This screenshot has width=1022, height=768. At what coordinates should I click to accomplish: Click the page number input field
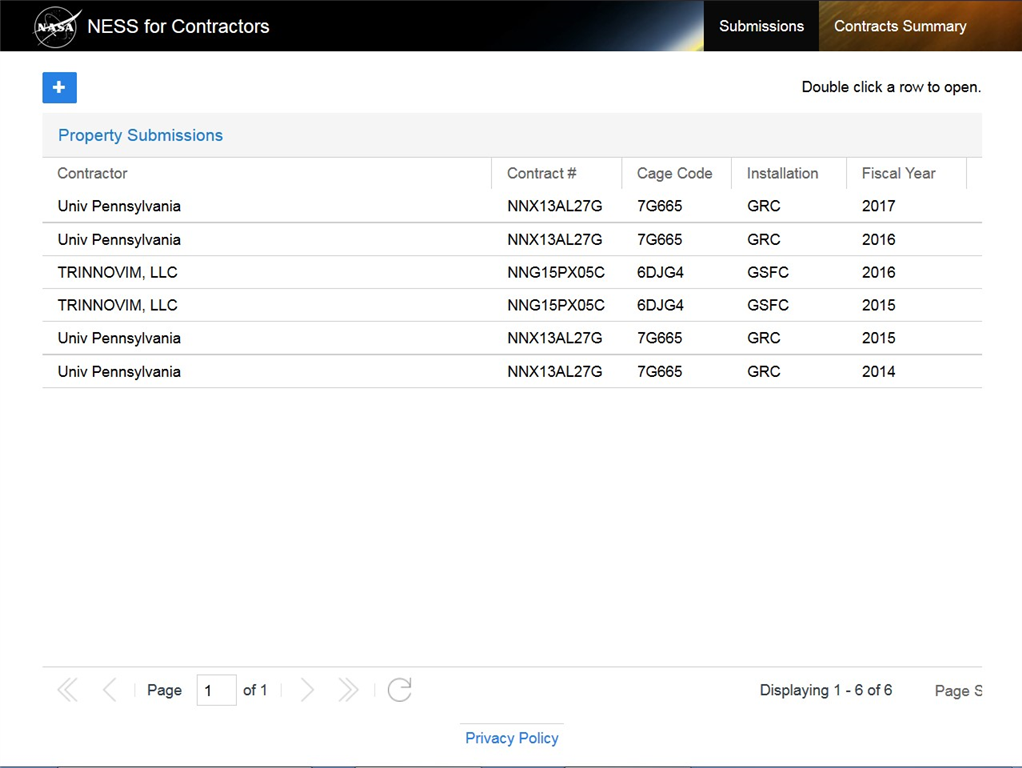216,690
